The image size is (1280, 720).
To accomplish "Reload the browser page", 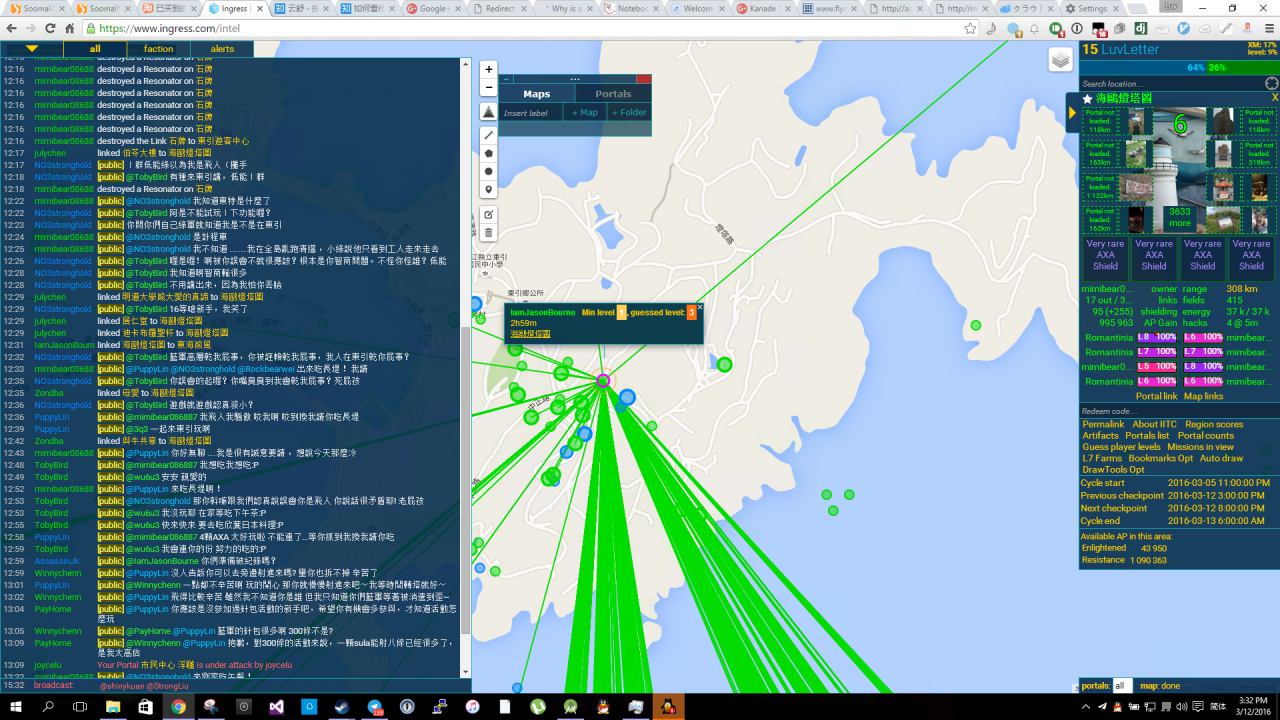I will click(x=48, y=29).
